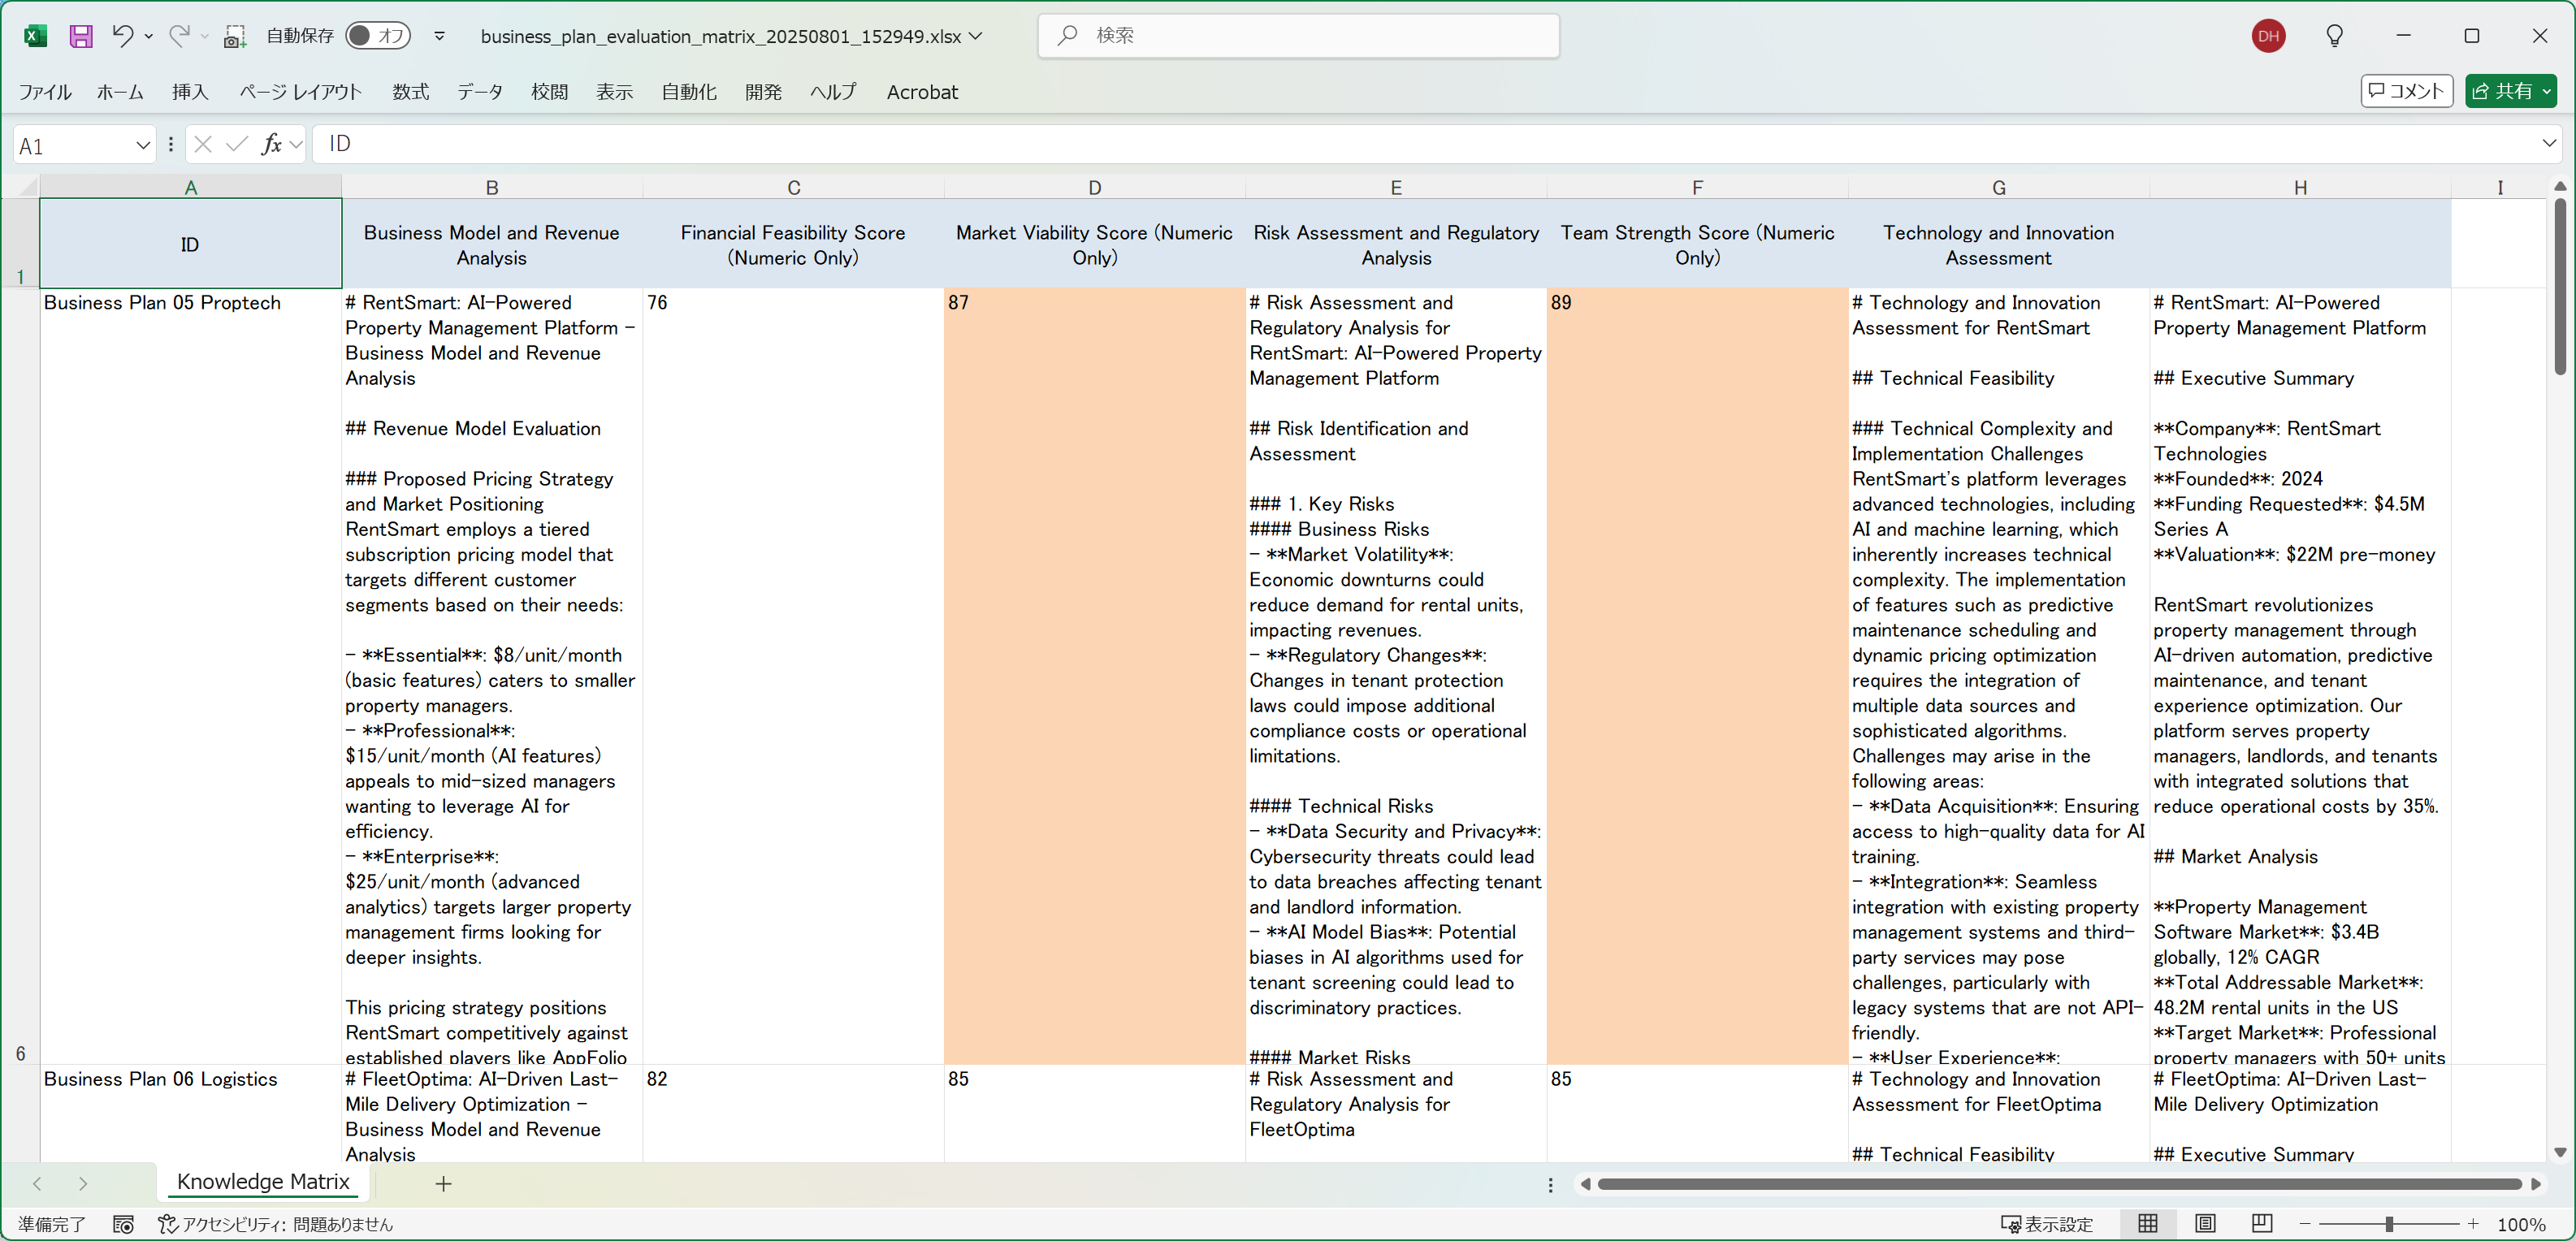Click in the 検索 search box
This screenshot has width=2576, height=1241.
(1300, 36)
